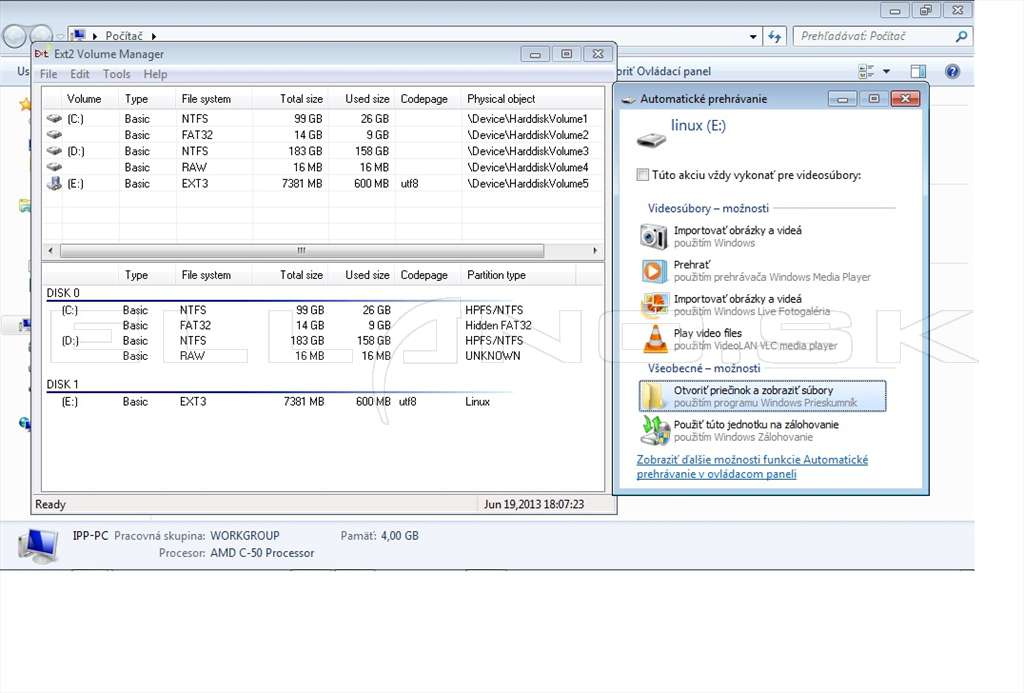Click the blue help question mark icon
Image resolution: width=1024 pixels, height=693 pixels.
click(952, 71)
